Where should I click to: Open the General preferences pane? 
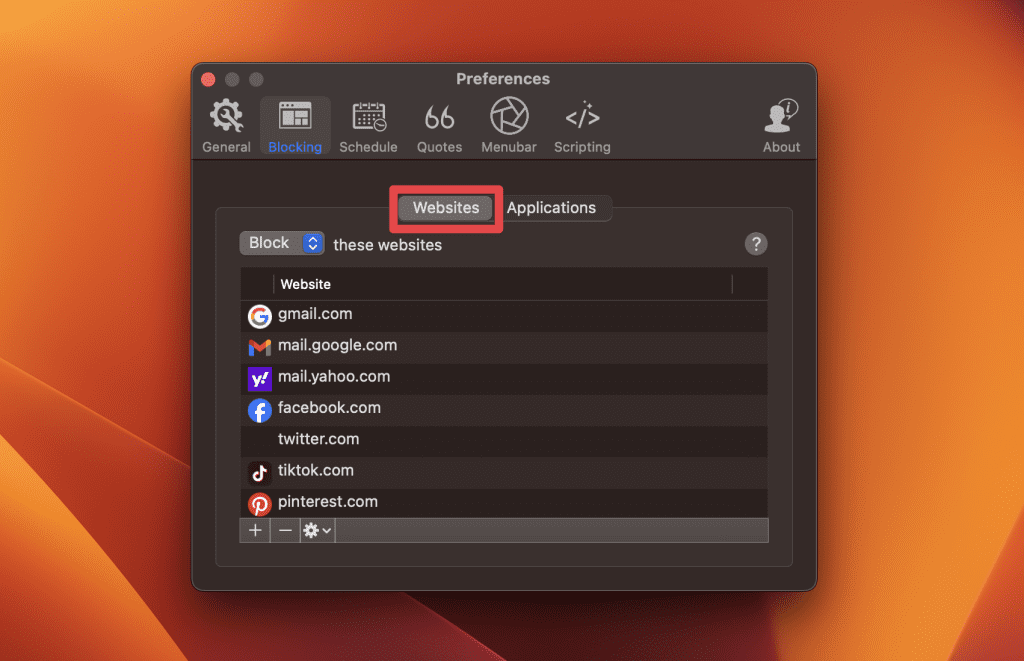click(226, 126)
